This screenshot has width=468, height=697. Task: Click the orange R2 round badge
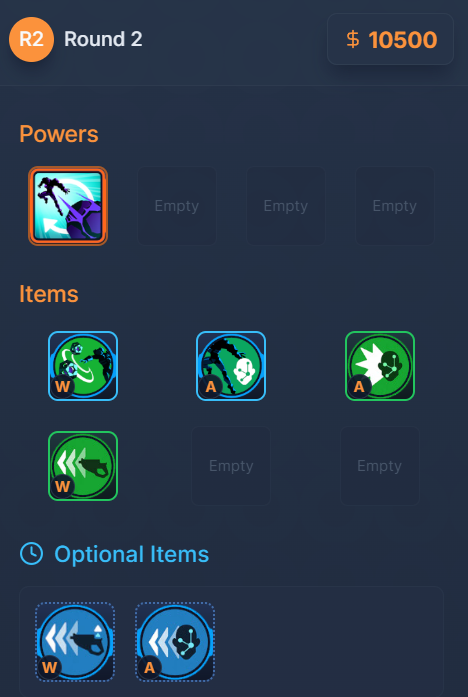[x=32, y=39]
